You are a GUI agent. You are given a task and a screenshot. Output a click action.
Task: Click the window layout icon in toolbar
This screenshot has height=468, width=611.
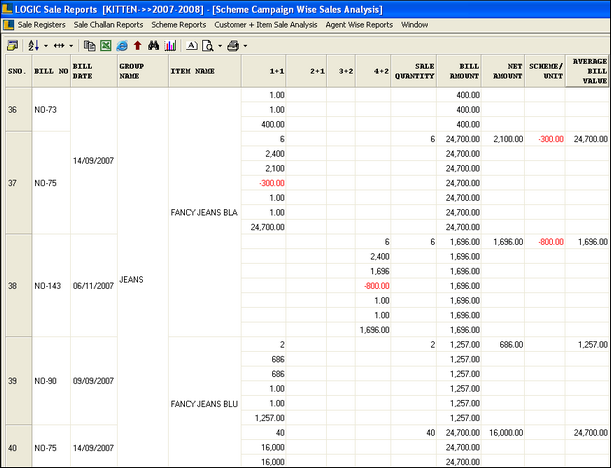12,46
